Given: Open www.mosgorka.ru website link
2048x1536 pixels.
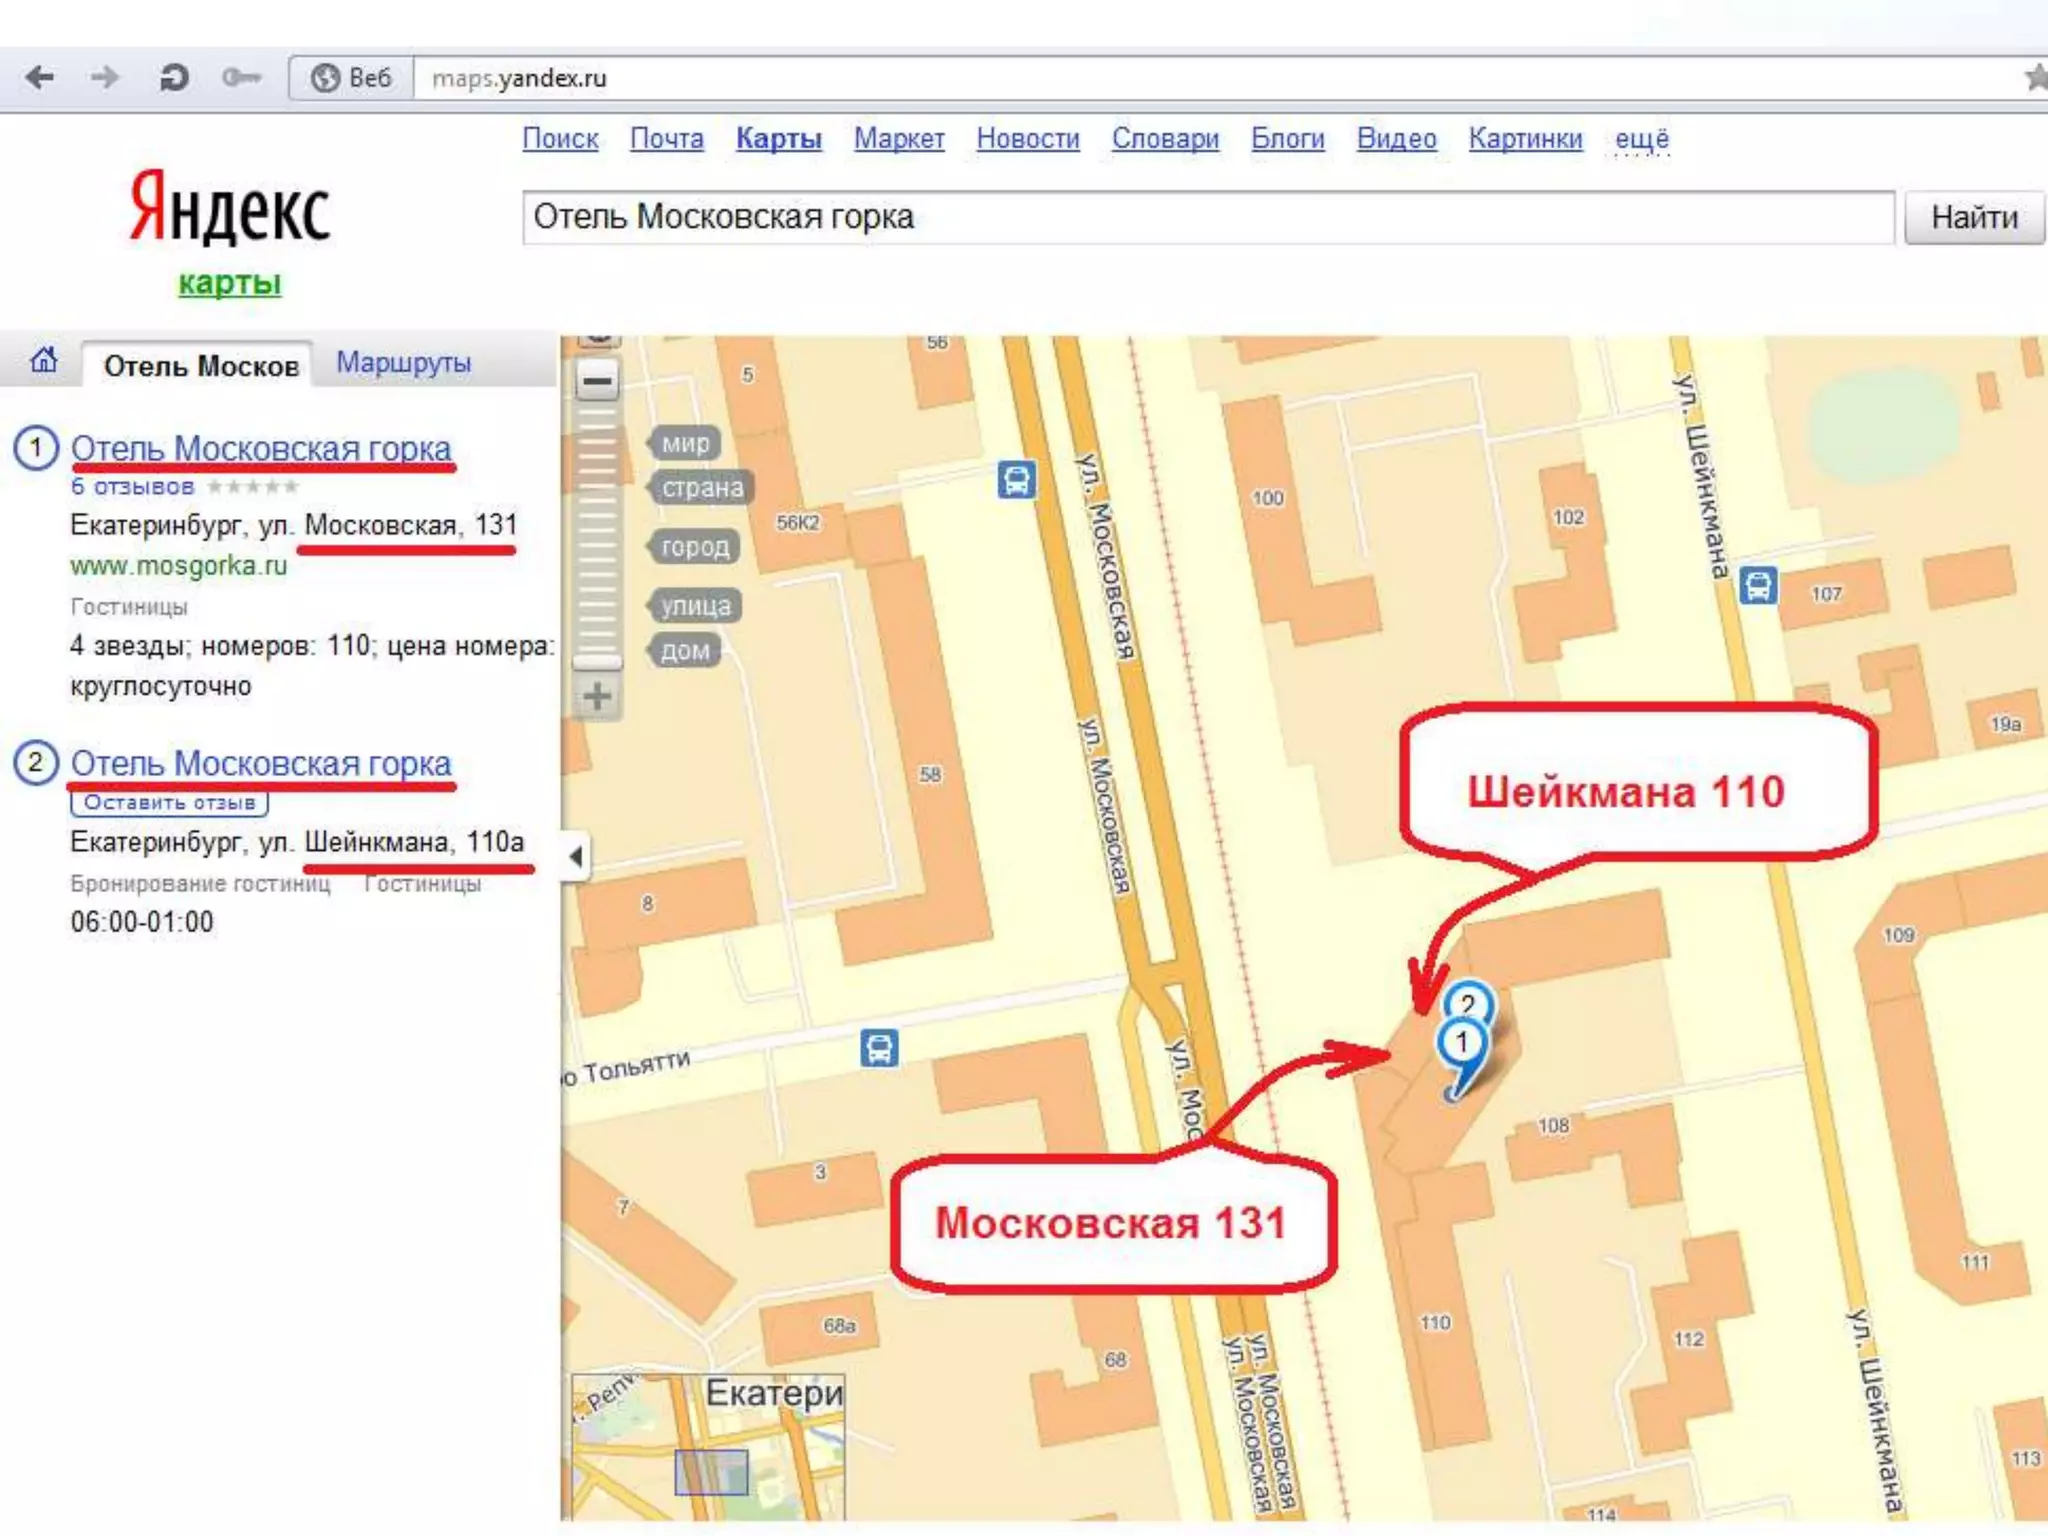Looking at the screenshot, I should point(178,566).
